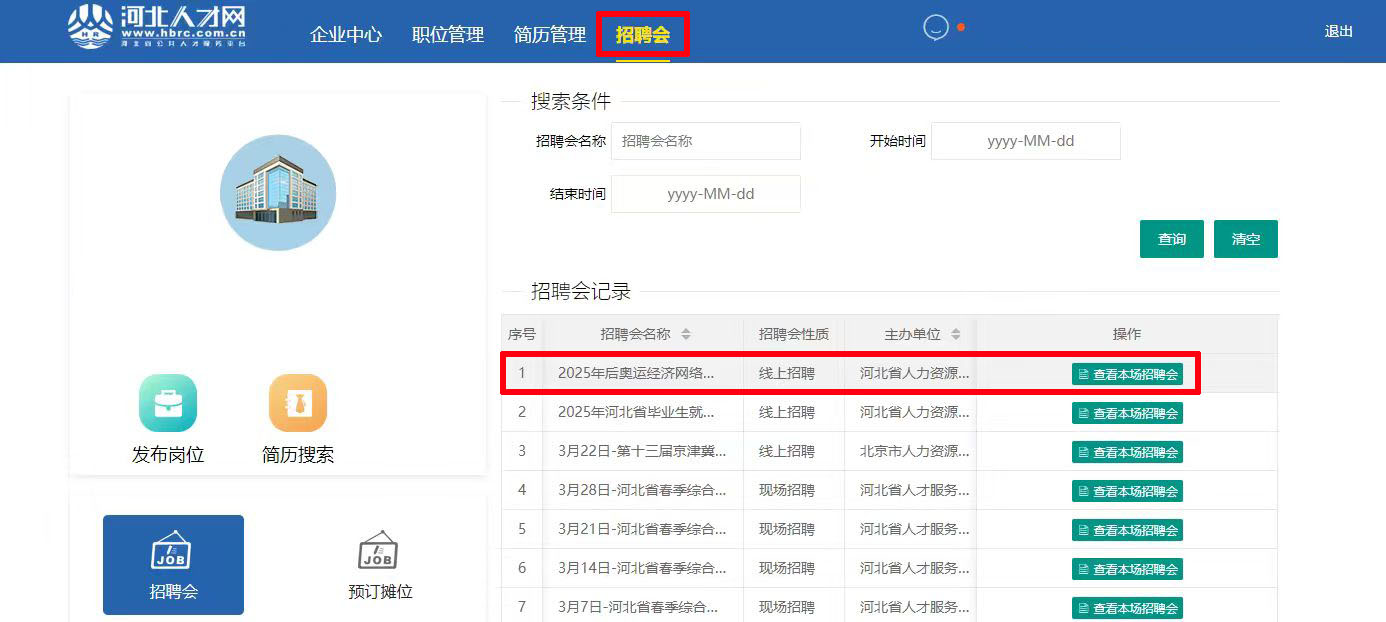
Task: Click the 查询 search button
Action: click(x=1171, y=239)
